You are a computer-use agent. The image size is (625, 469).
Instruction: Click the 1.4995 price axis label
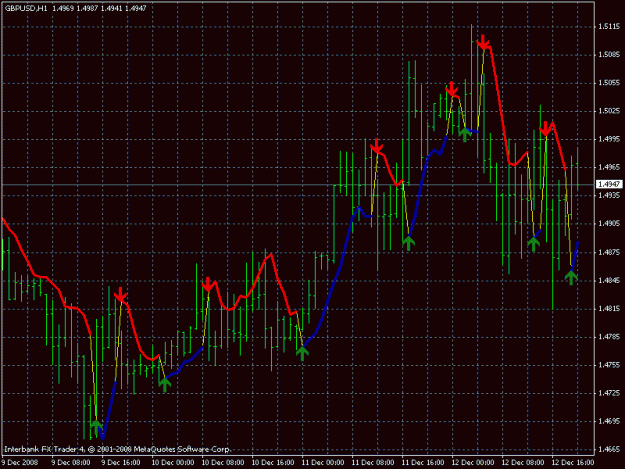click(x=609, y=139)
